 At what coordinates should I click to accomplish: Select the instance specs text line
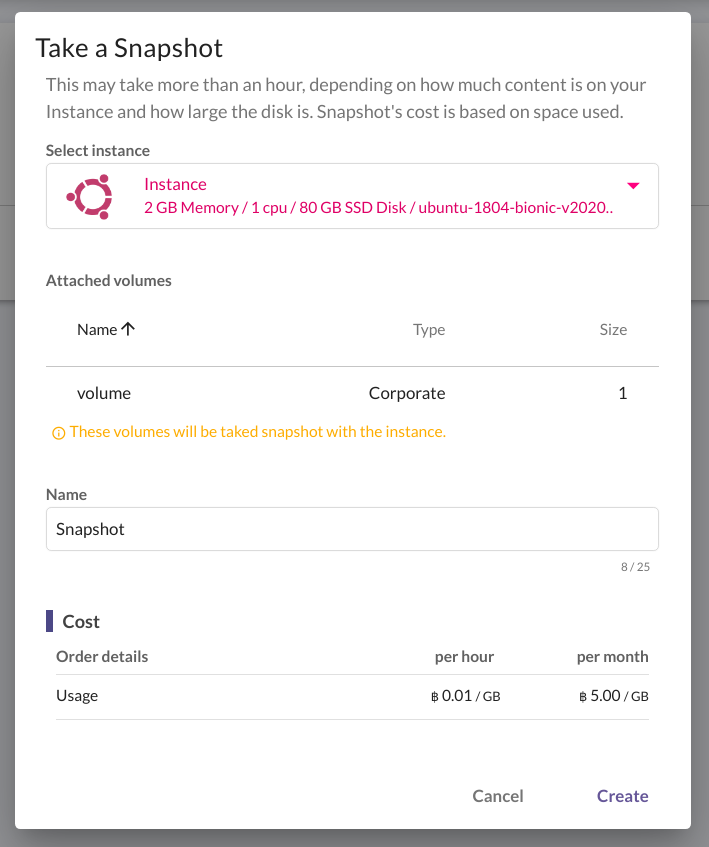379,208
